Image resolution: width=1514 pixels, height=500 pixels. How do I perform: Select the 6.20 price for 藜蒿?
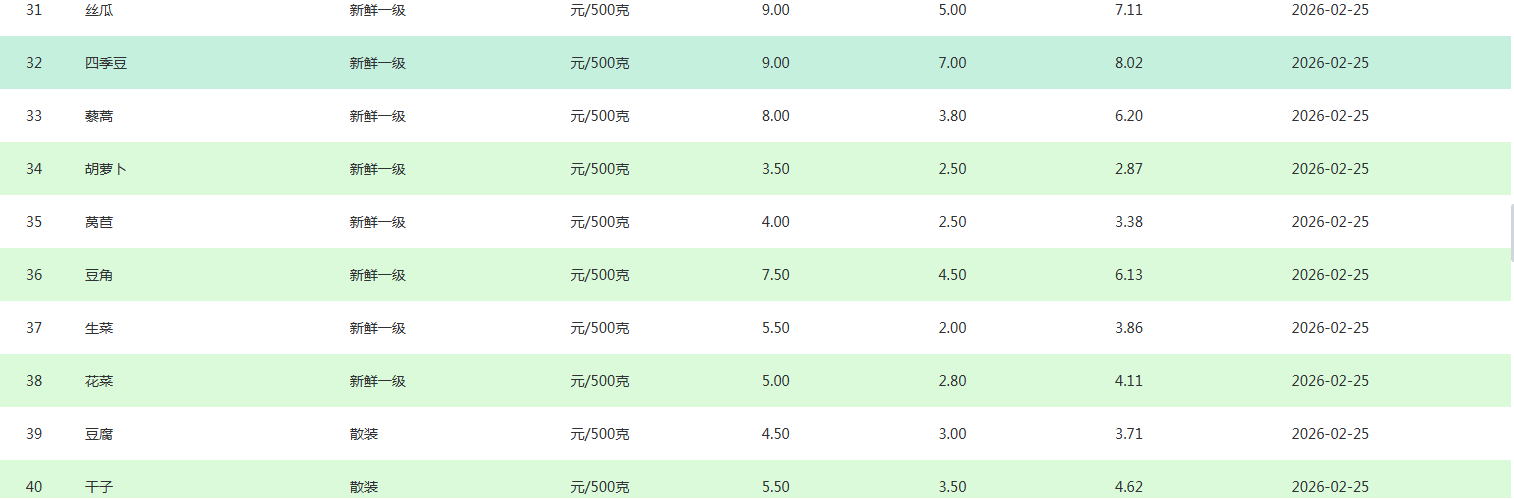click(x=1129, y=116)
